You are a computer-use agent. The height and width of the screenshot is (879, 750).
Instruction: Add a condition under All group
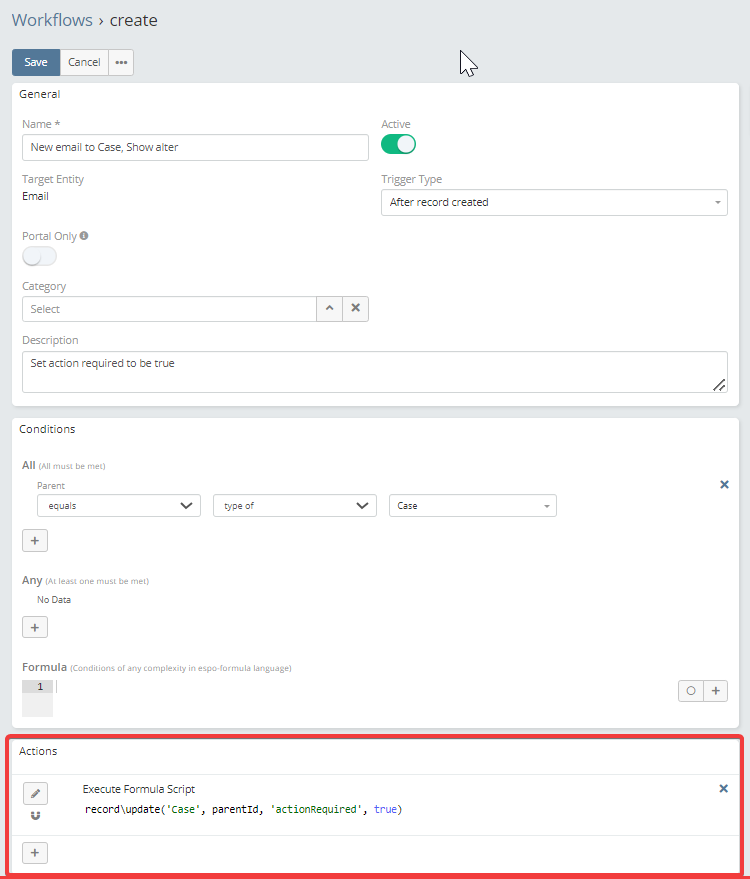click(35, 541)
